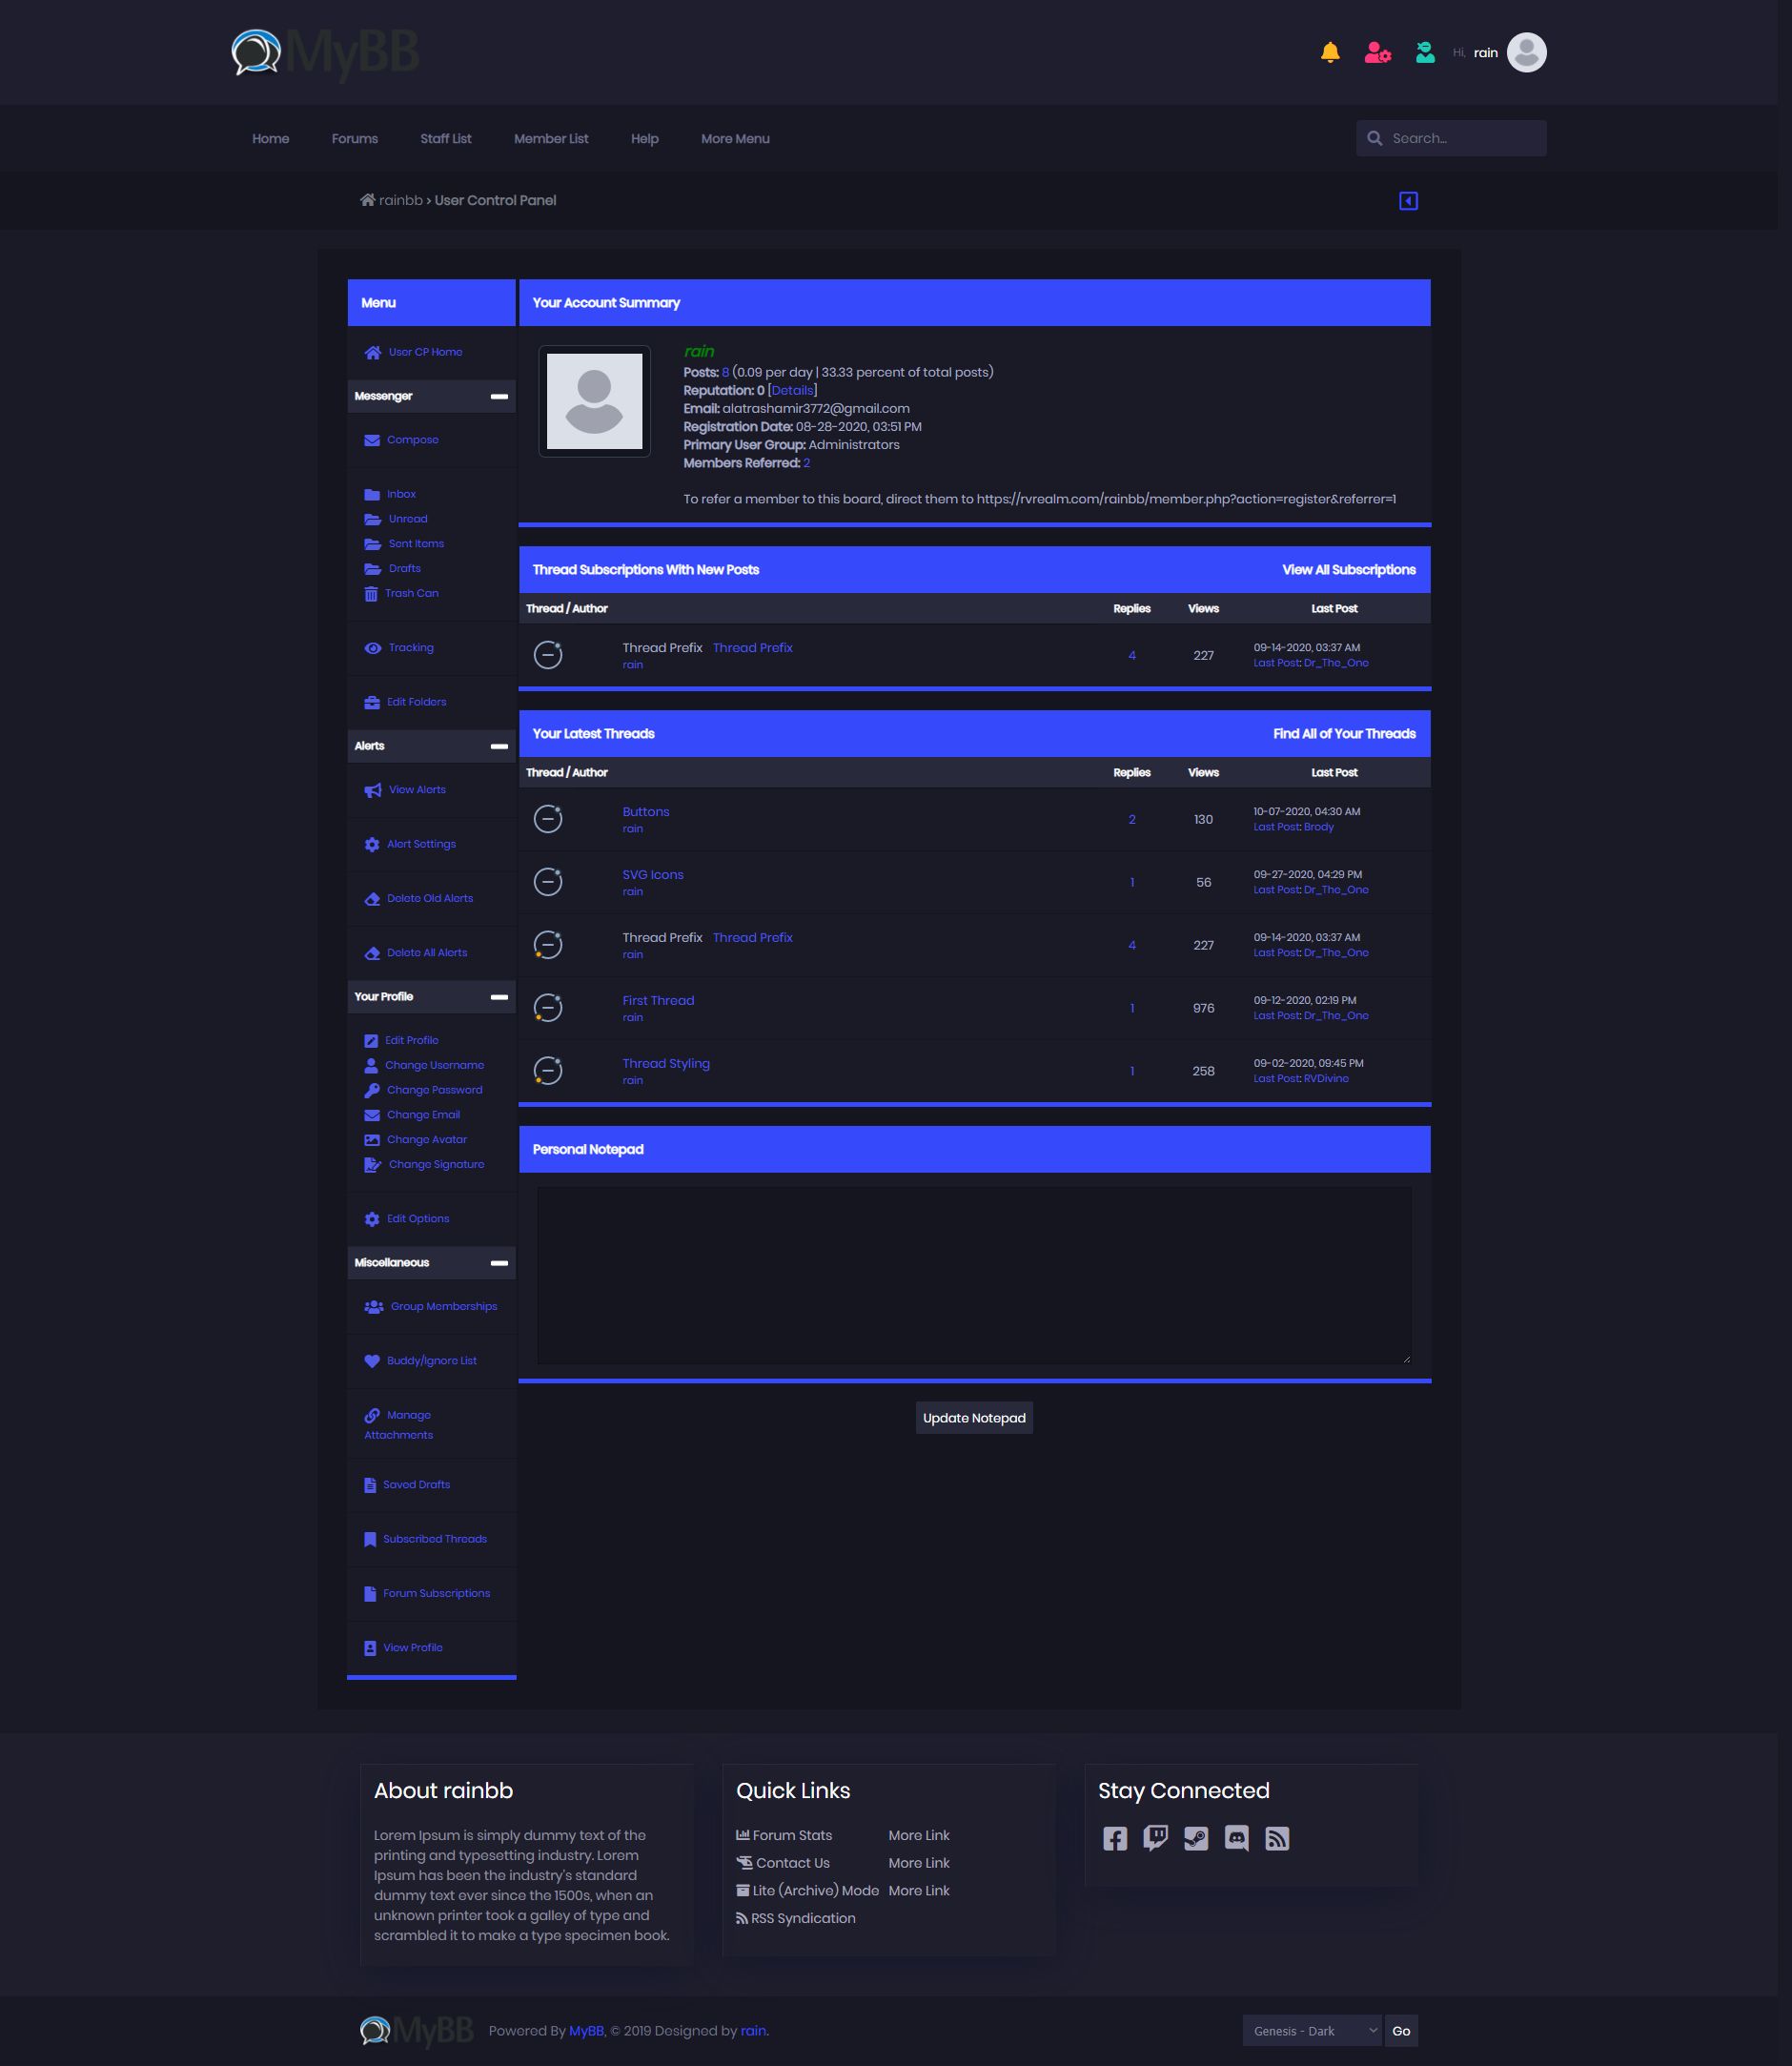Open Inbox in the Messenger menu
1792x2066 pixels.
401,494
